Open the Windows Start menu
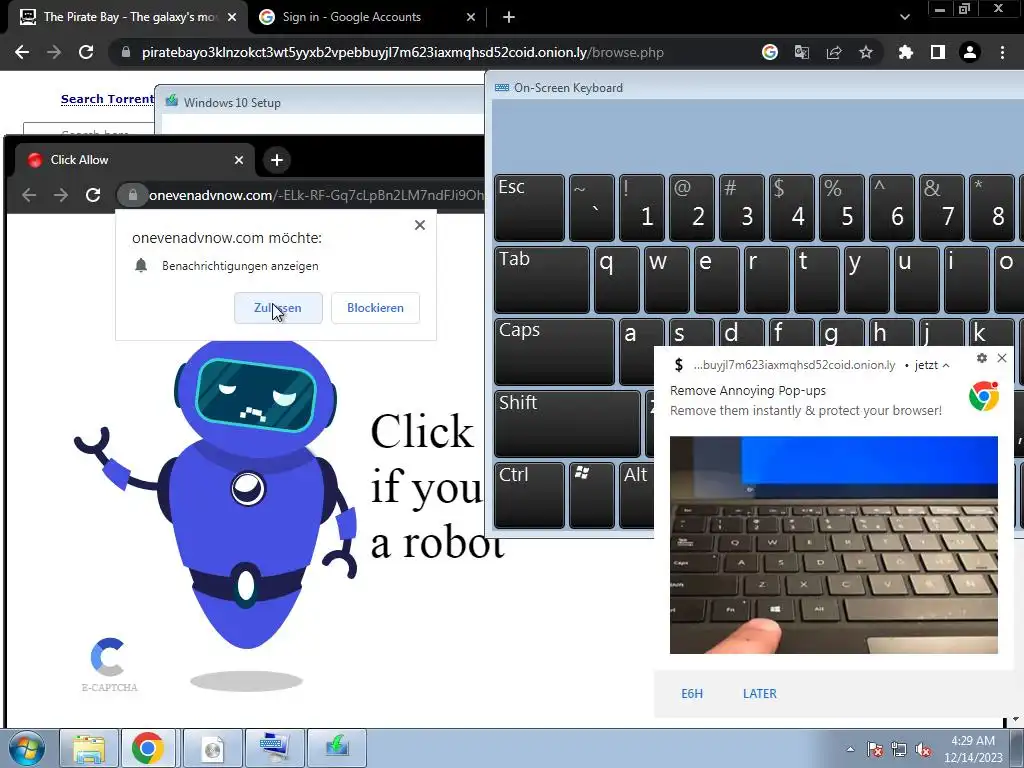1024x768 pixels. coord(26,748)
